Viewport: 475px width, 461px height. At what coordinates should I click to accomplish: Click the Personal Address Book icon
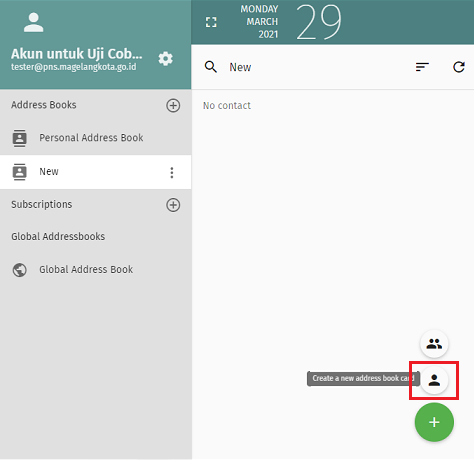[19, 138]
